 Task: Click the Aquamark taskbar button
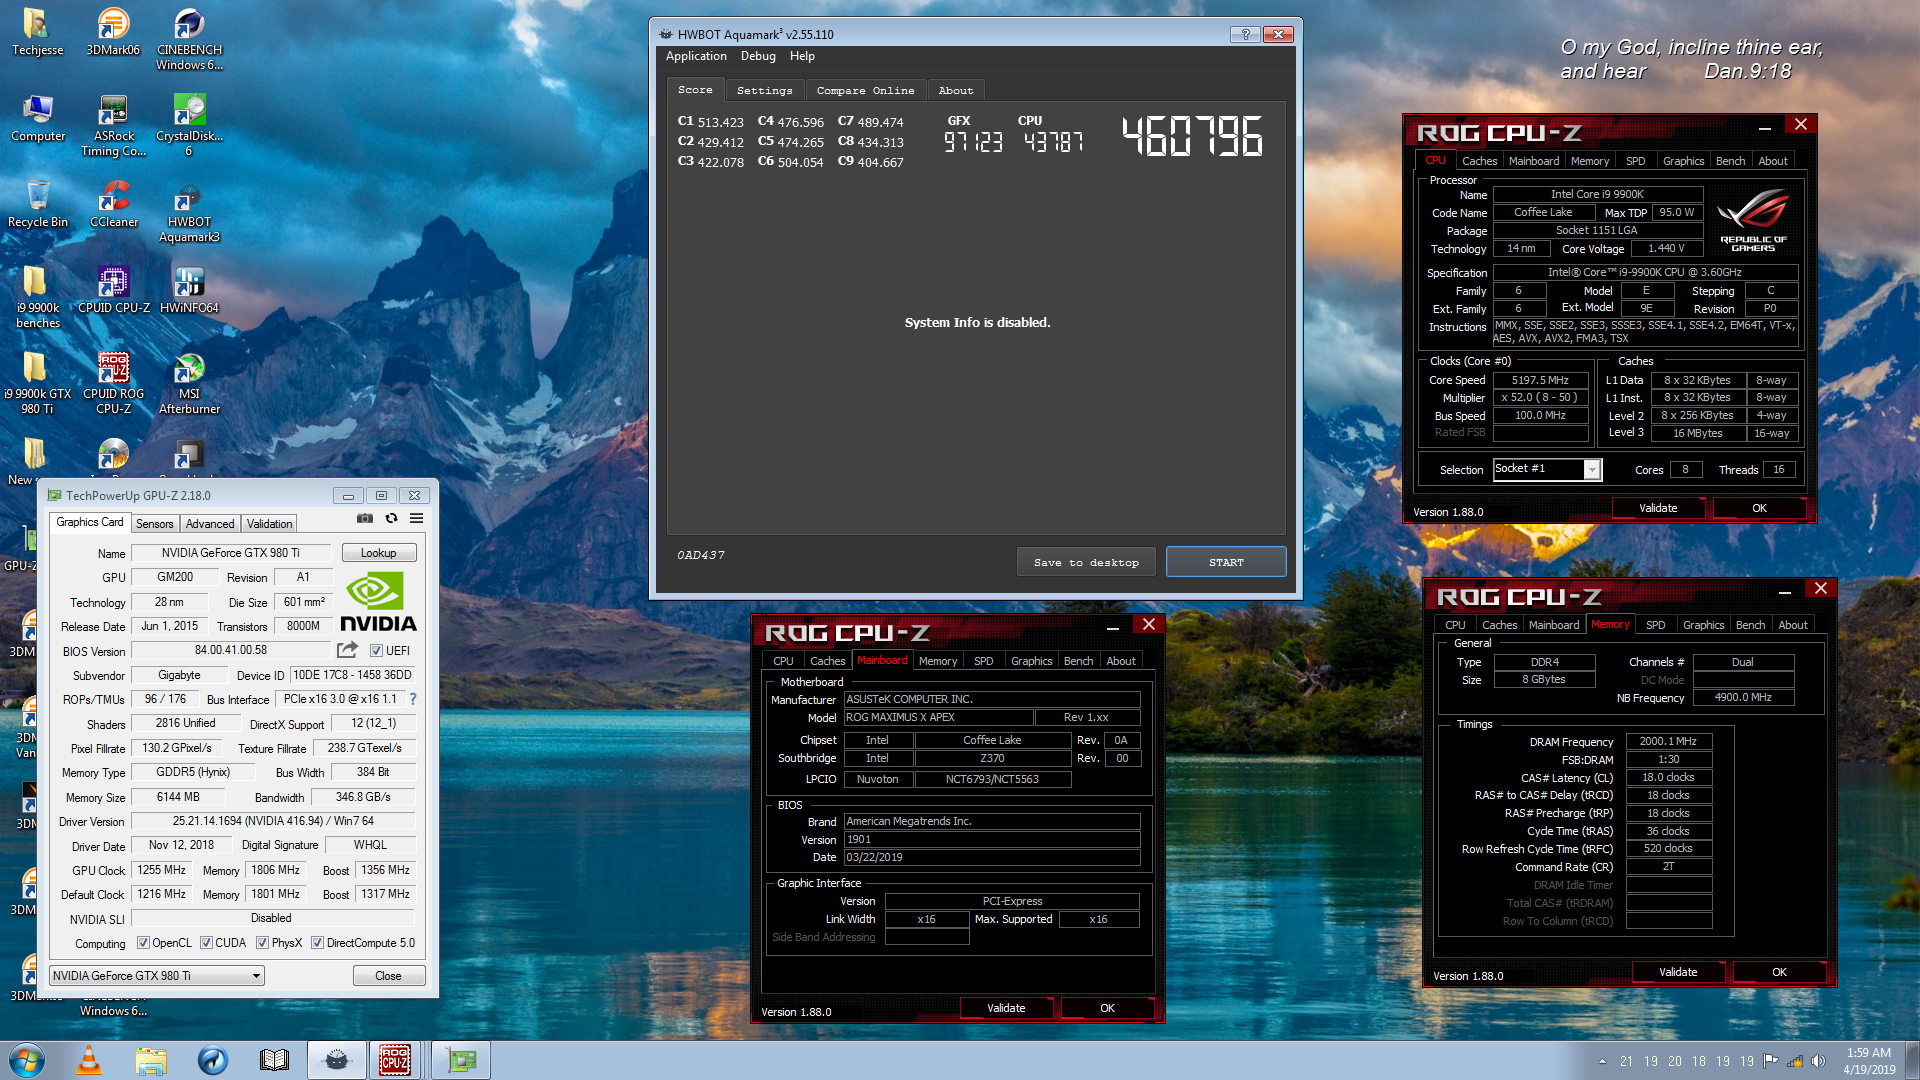point(336,1060)
